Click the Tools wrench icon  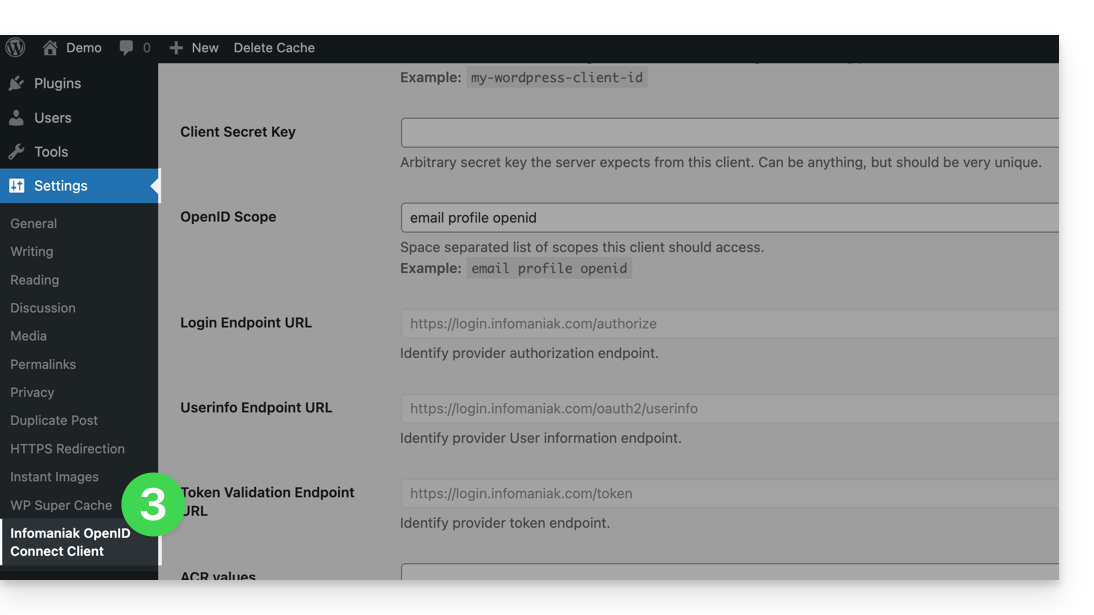(17, 151)
